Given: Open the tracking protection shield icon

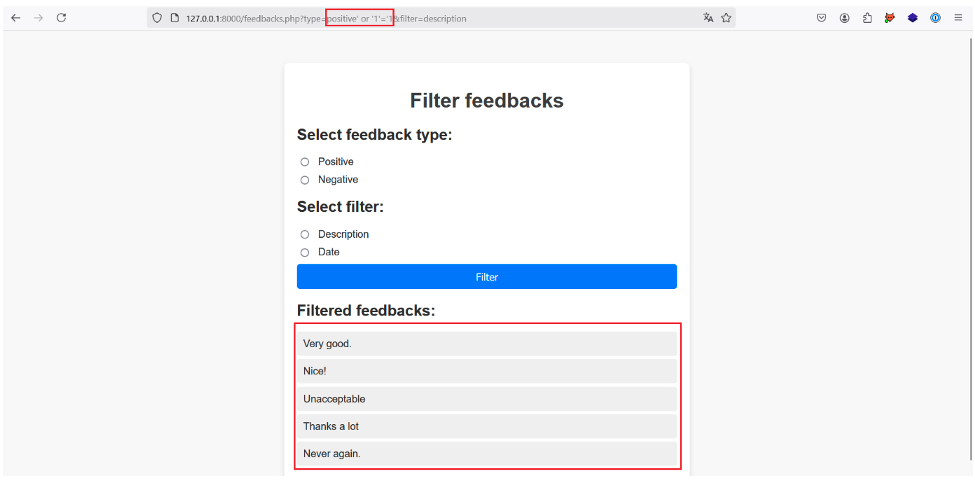Looking at the screenshot, I should coord(157,18).
